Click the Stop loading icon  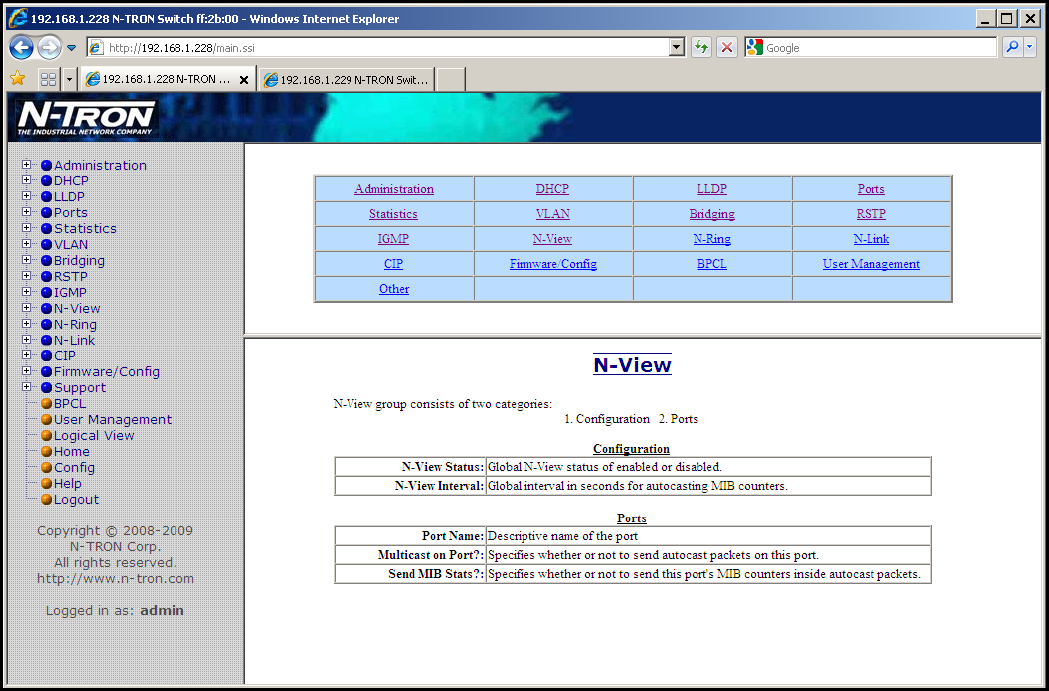click(727, 47)
